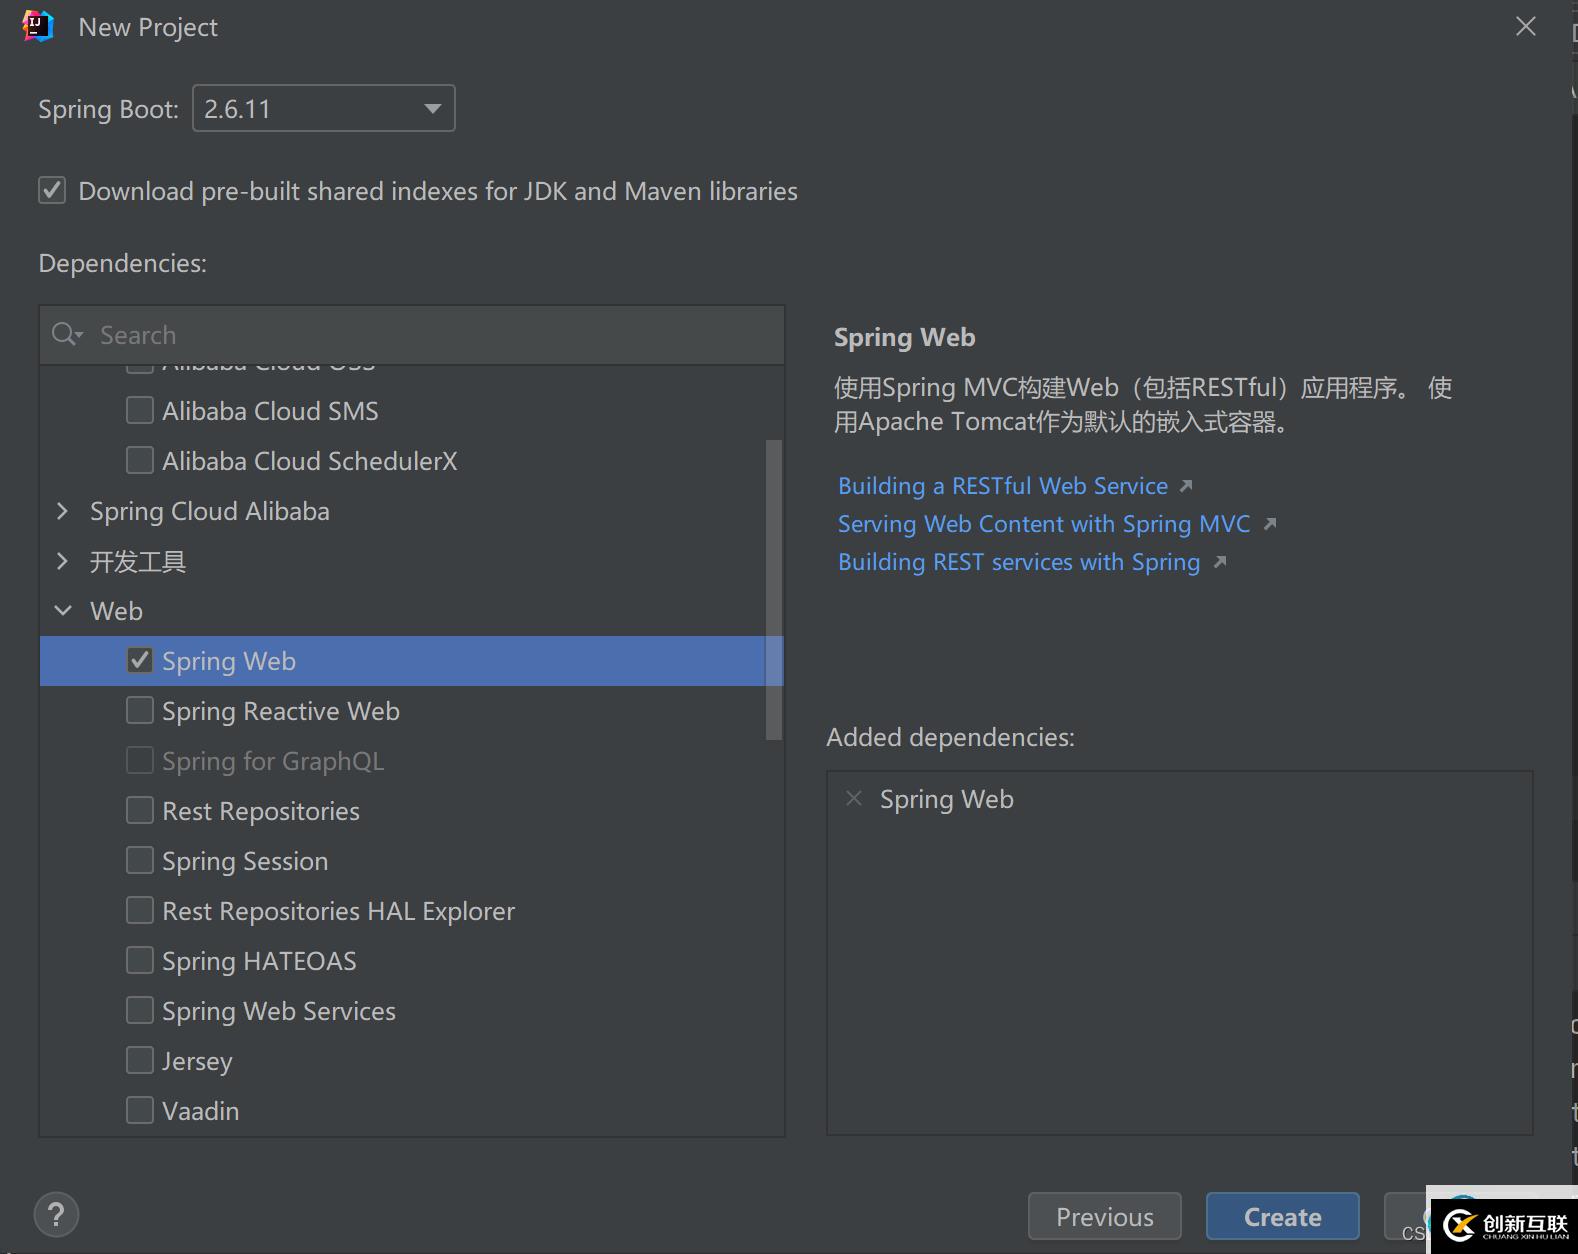The width and height of the screenshot is (1578, 1254).
Task: Expand the Spring Cloud Alibaba group
Action: 63,511
